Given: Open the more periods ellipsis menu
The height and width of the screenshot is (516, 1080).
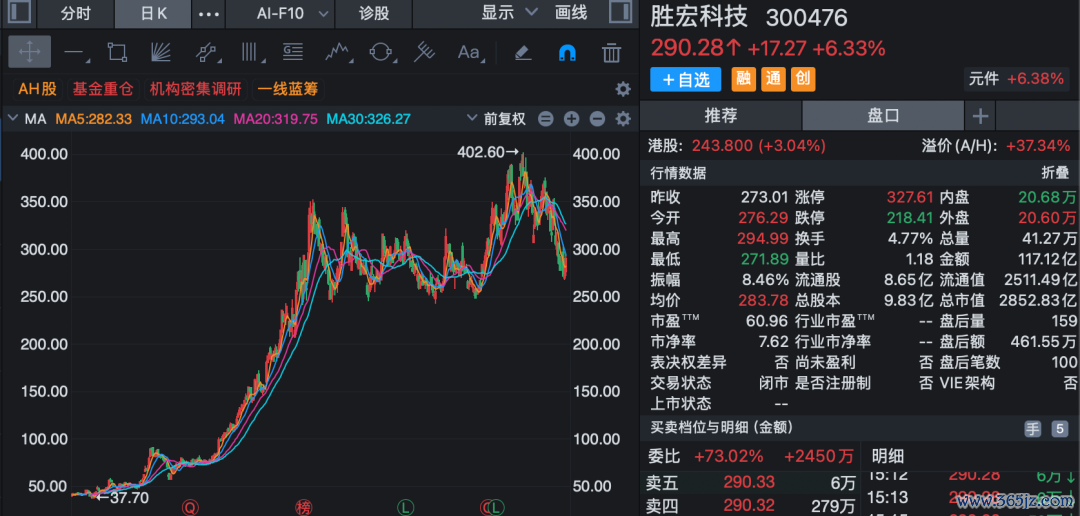Looking at the screenshot, I should point(209,14).
